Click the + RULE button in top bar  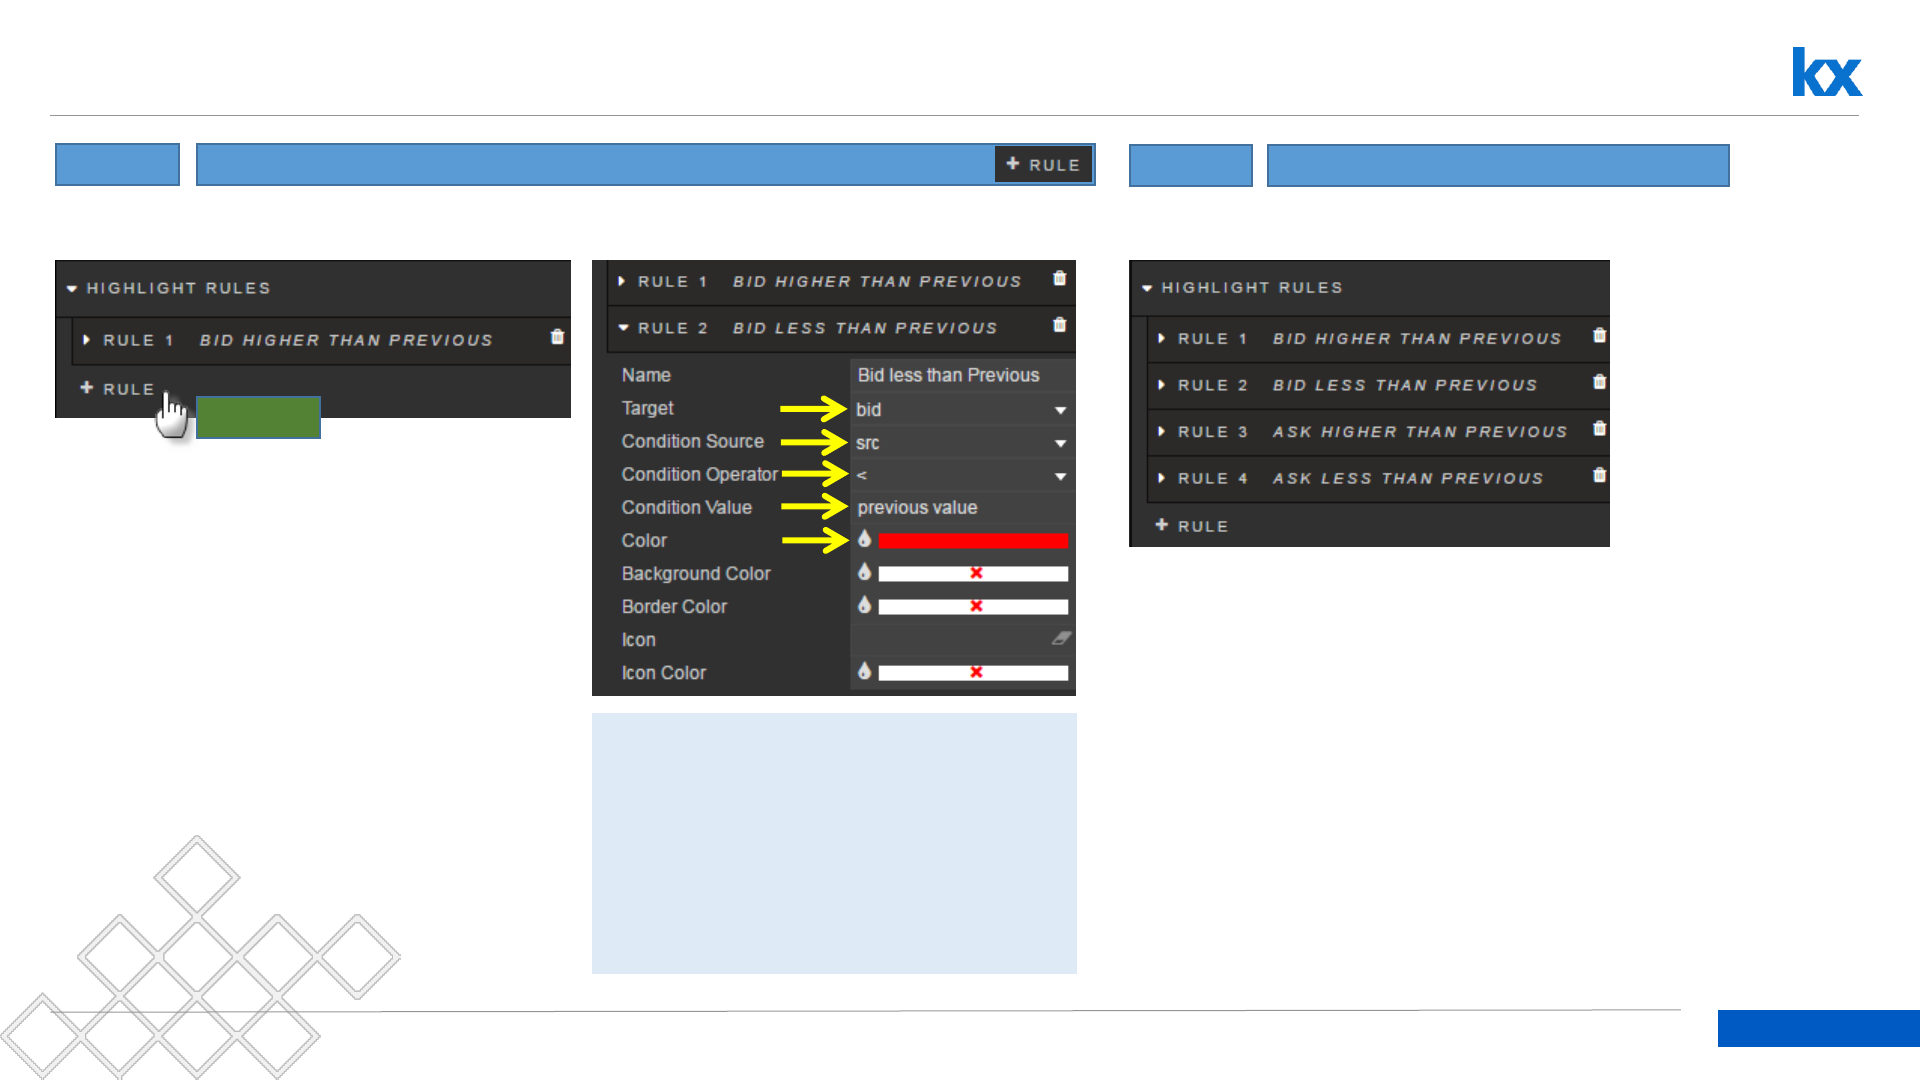[x=1043, y=164]
